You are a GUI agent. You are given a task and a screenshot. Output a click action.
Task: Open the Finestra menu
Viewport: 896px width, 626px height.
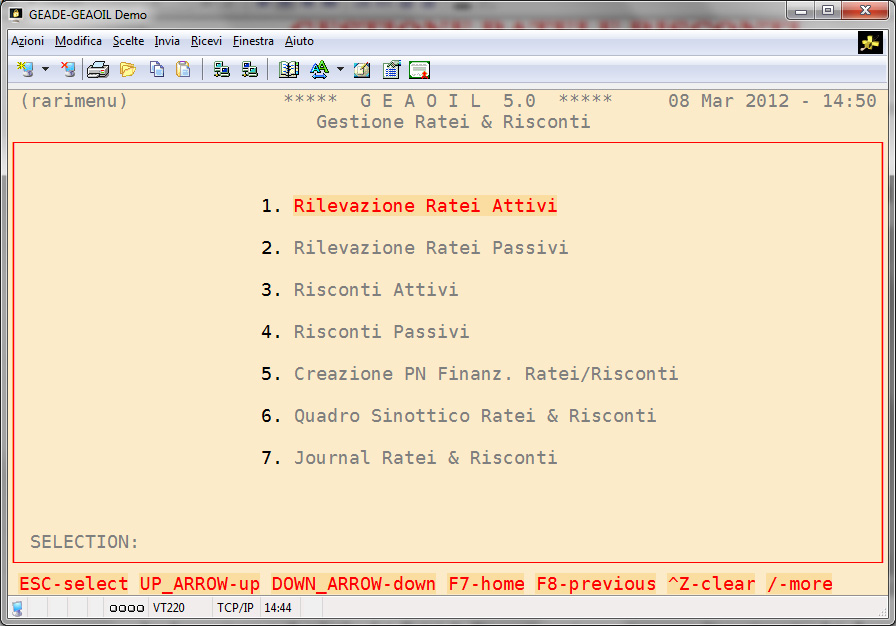point(253,41)
